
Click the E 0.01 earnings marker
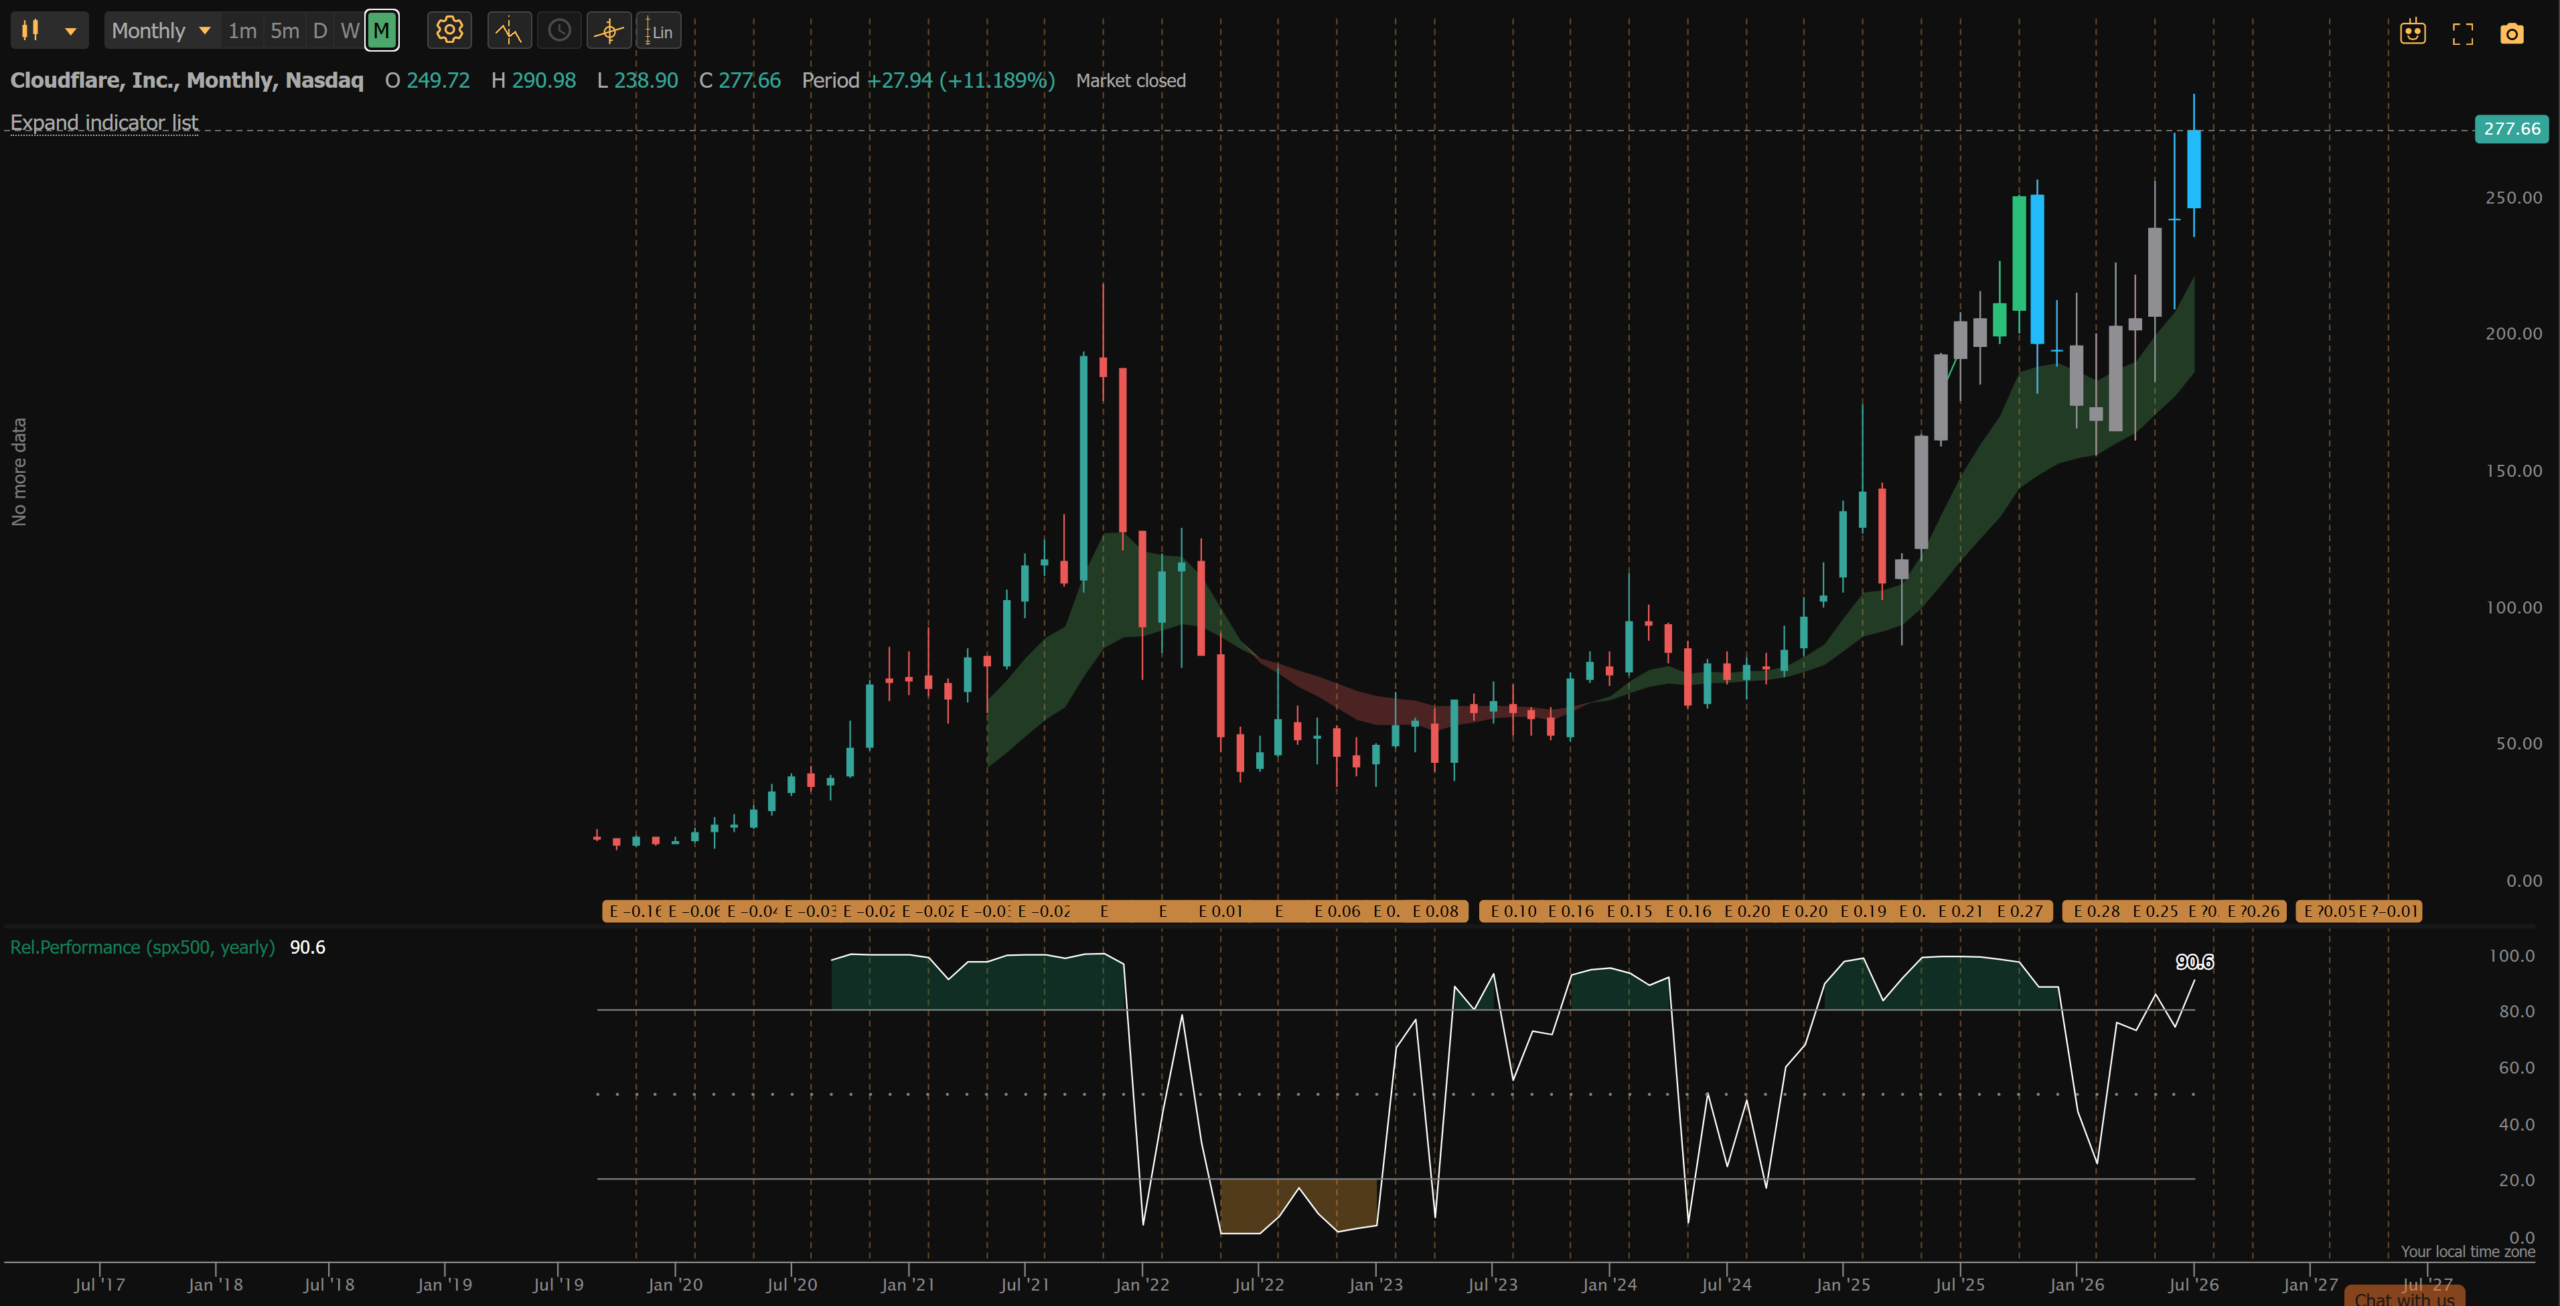[1220, 911]
